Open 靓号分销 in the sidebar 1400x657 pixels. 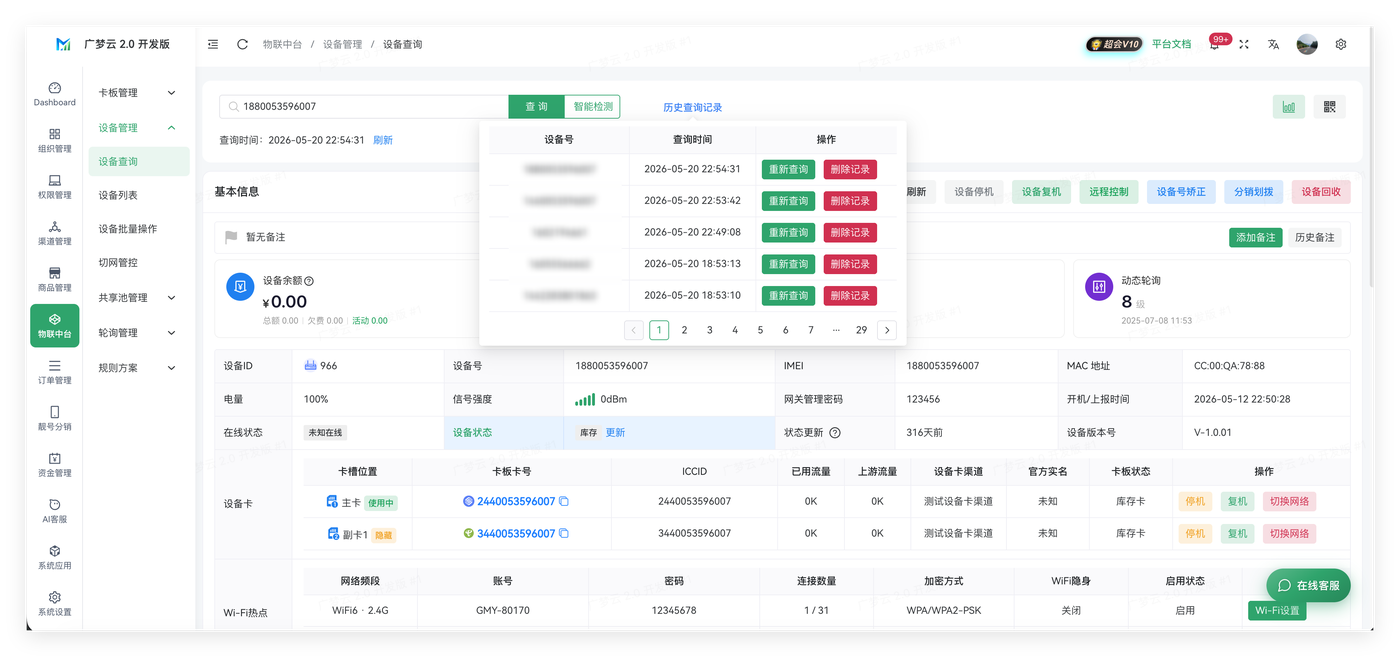pyautogui.click(x=55, y=418)
